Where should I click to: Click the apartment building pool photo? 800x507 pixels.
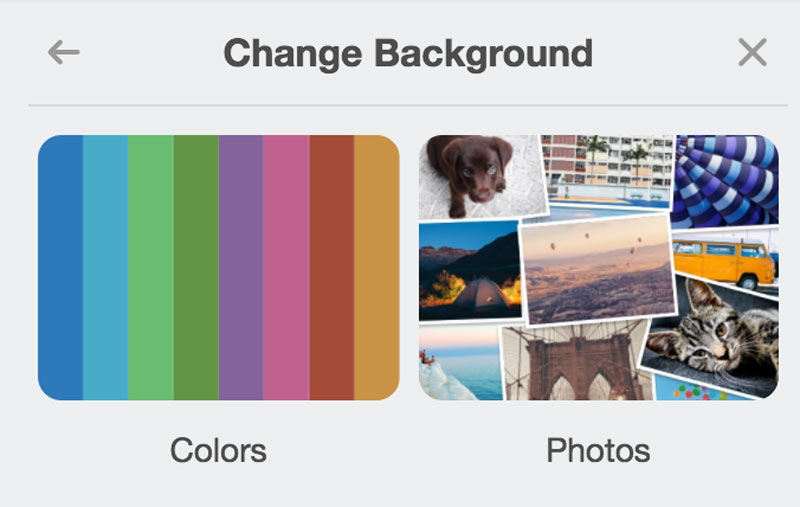605,170
